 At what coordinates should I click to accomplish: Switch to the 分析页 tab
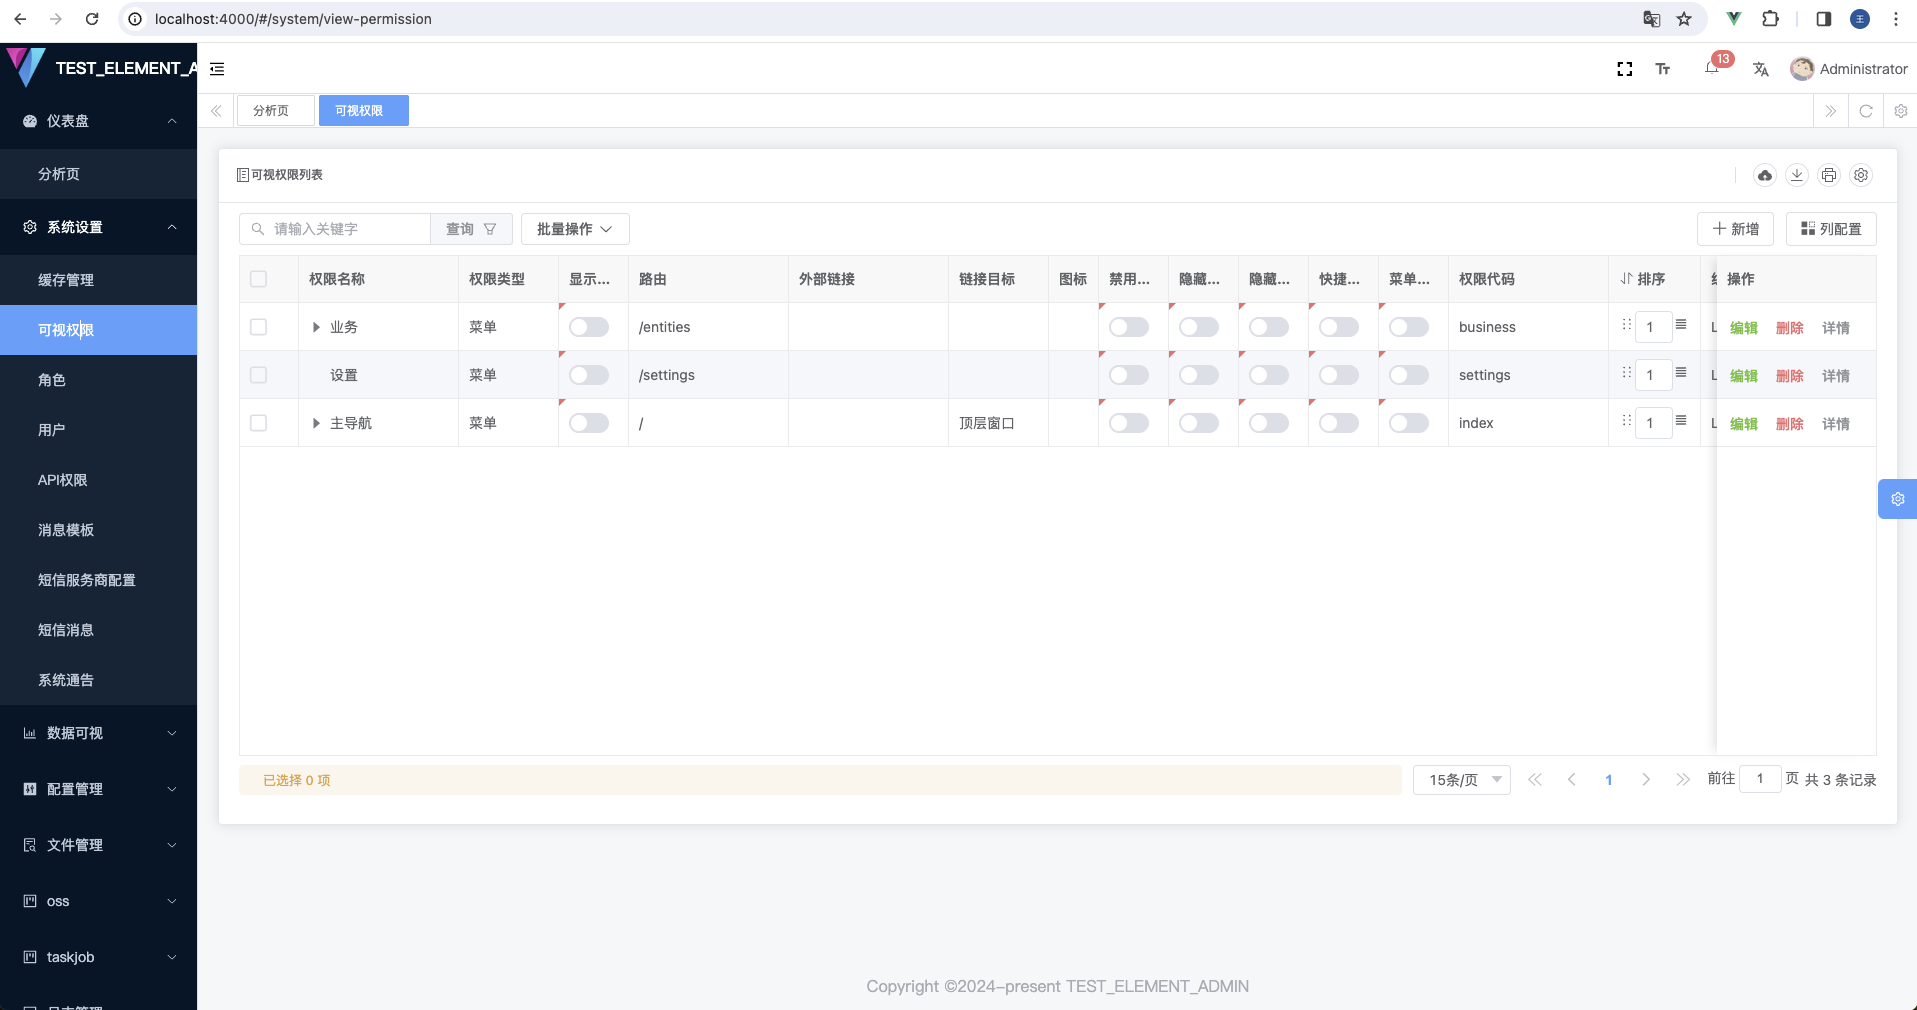pyautogui.click(x=271, y=111)
